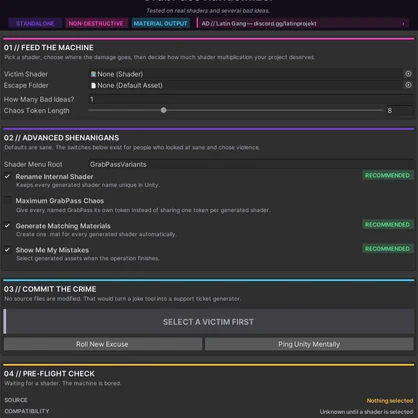Click the arrow on the Latin Gang ad banner
The width and height of the screenshot is (418, 418).
click(403, 24)
